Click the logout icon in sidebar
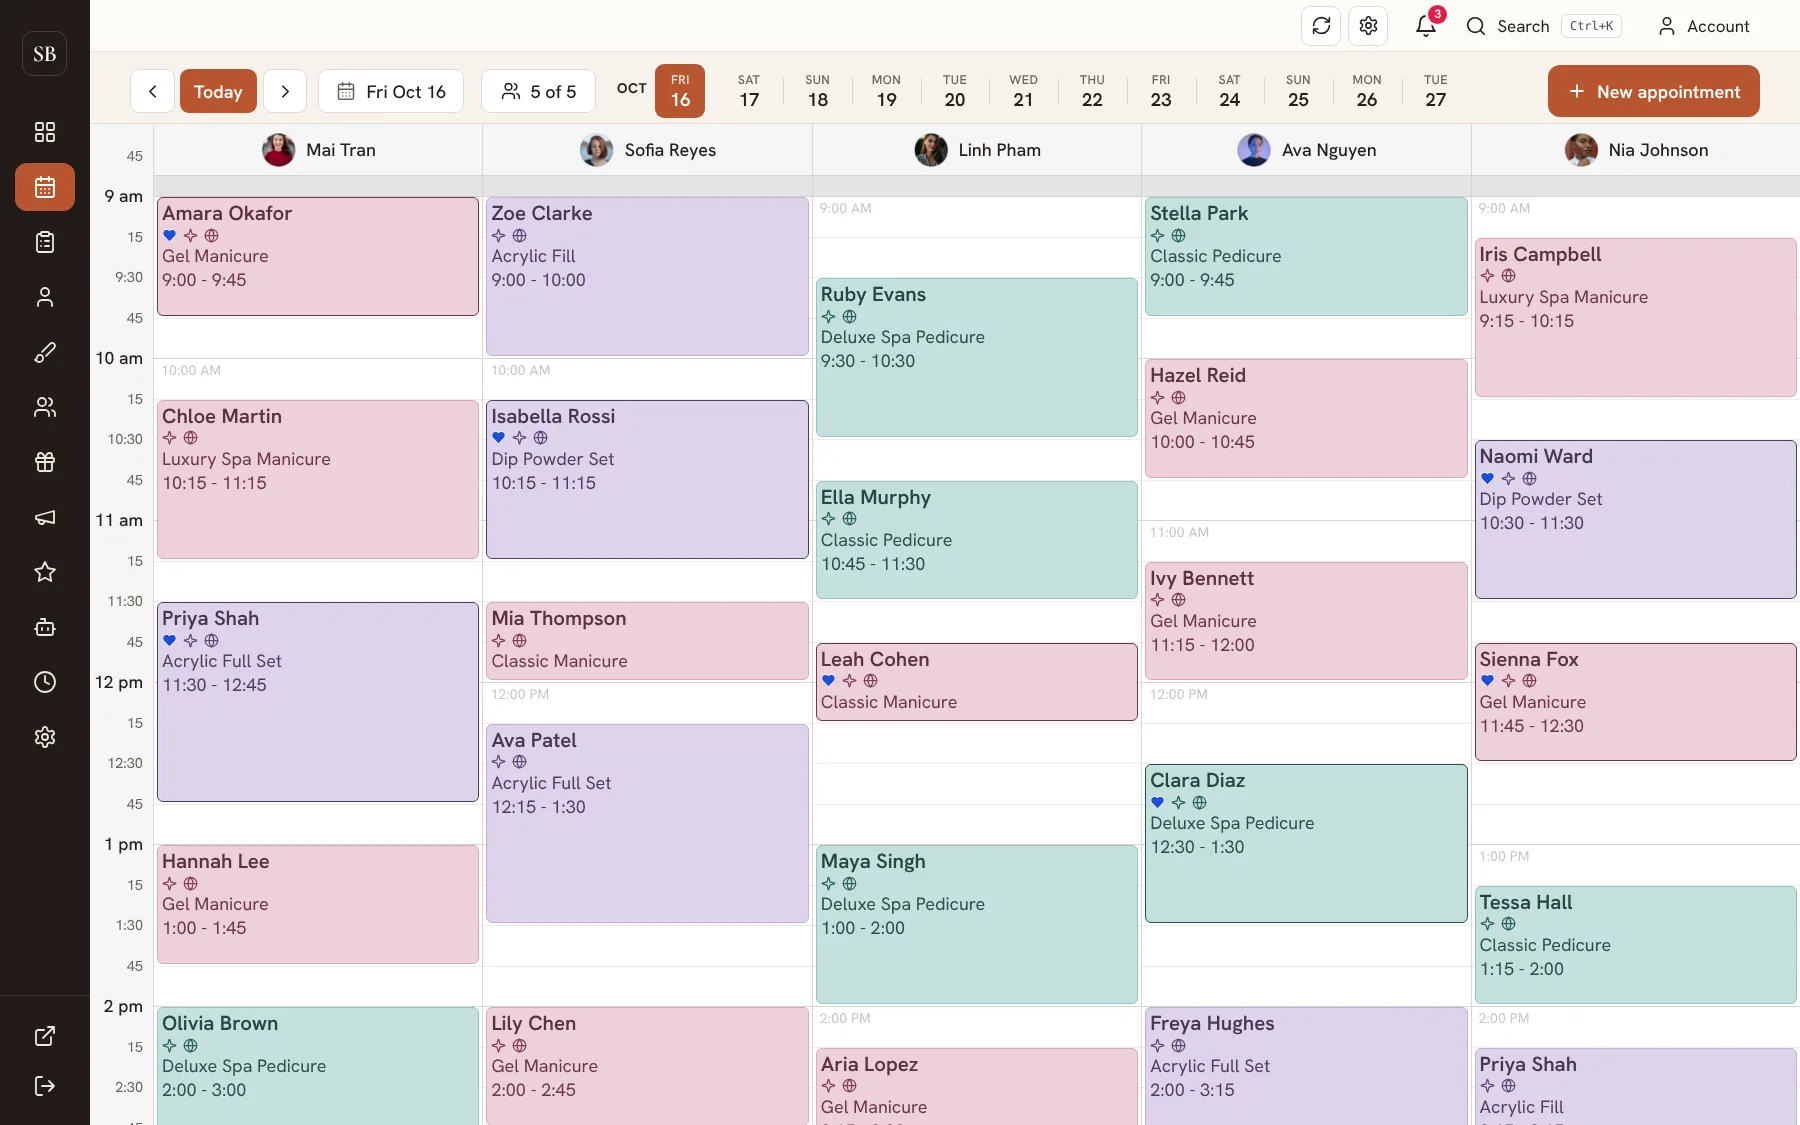Screen dimensions: 1800x1125 [x=45, y=1086]
